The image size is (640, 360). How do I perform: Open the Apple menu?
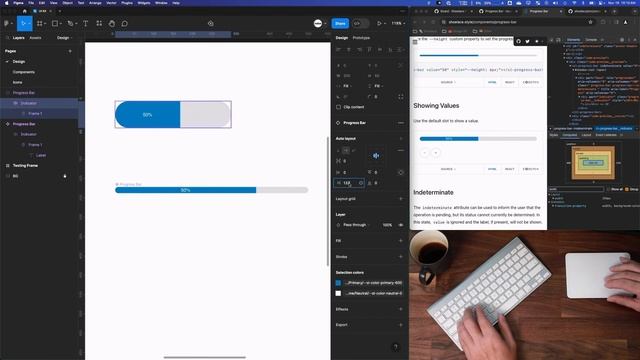6,3
